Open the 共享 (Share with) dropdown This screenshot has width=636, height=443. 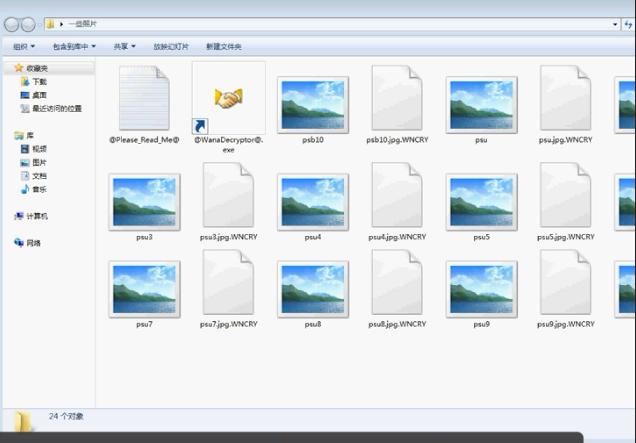tap(125, 47)
